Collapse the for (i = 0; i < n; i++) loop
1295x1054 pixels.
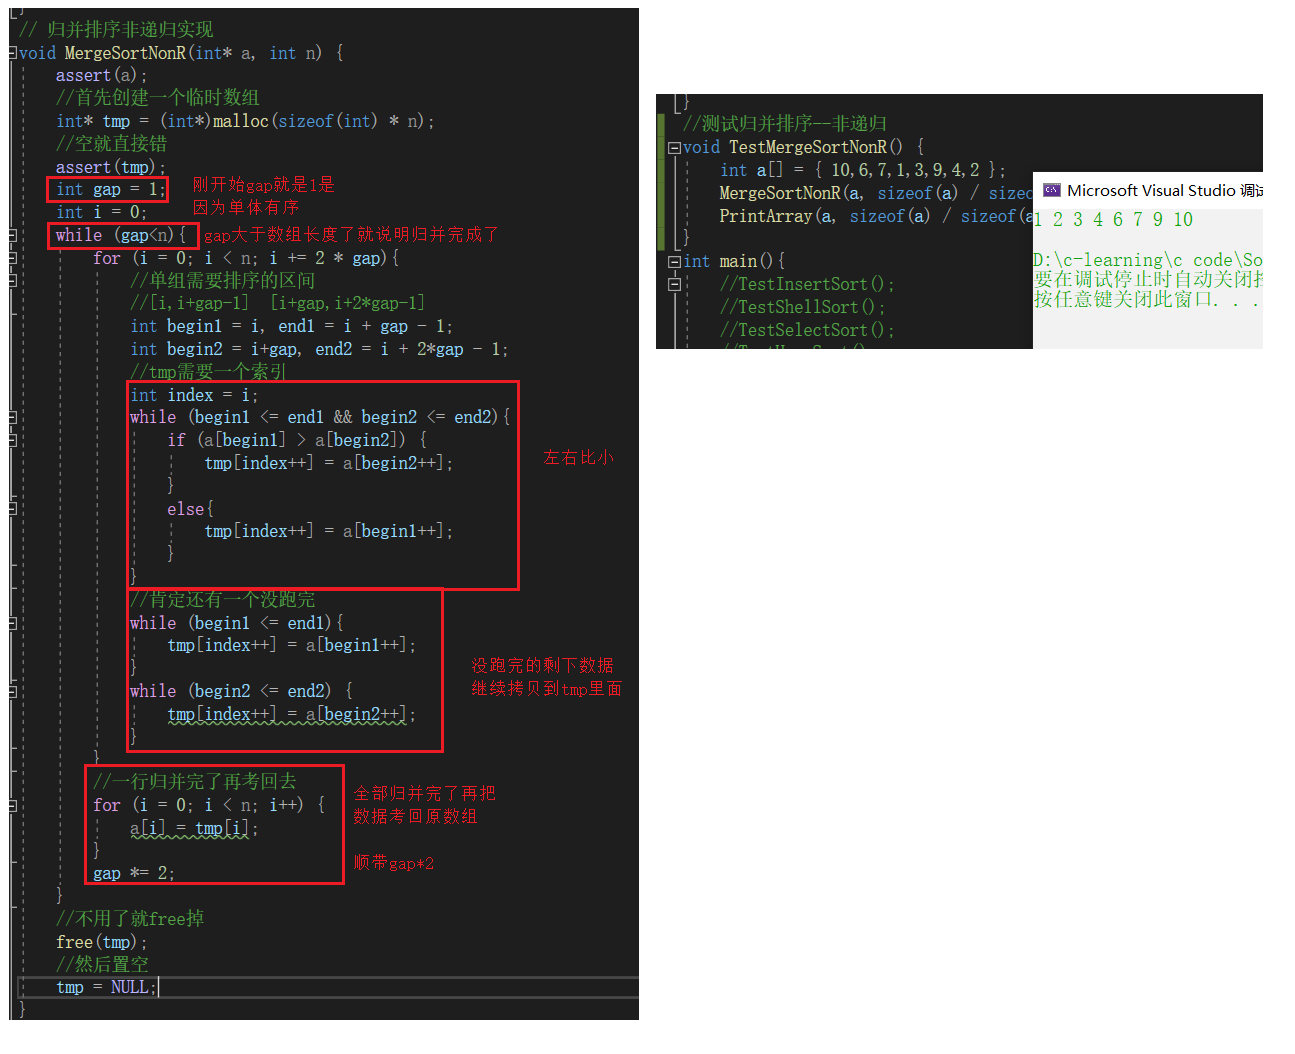[13, 805]
